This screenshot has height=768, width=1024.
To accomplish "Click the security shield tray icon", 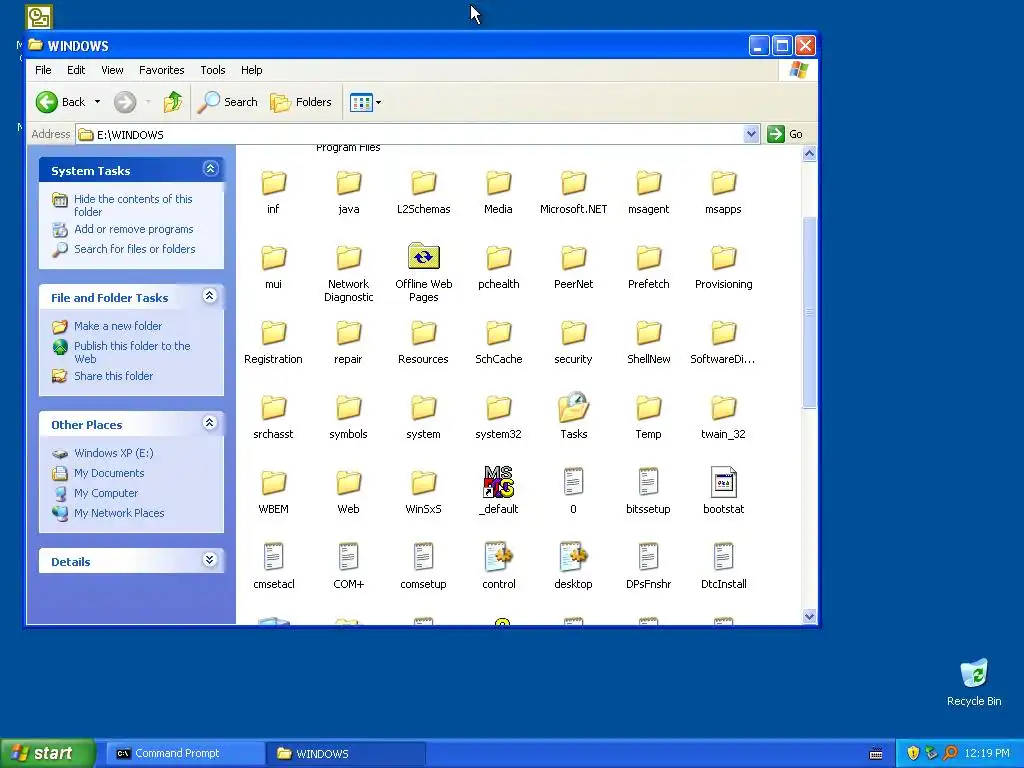I will coord(913,753).
